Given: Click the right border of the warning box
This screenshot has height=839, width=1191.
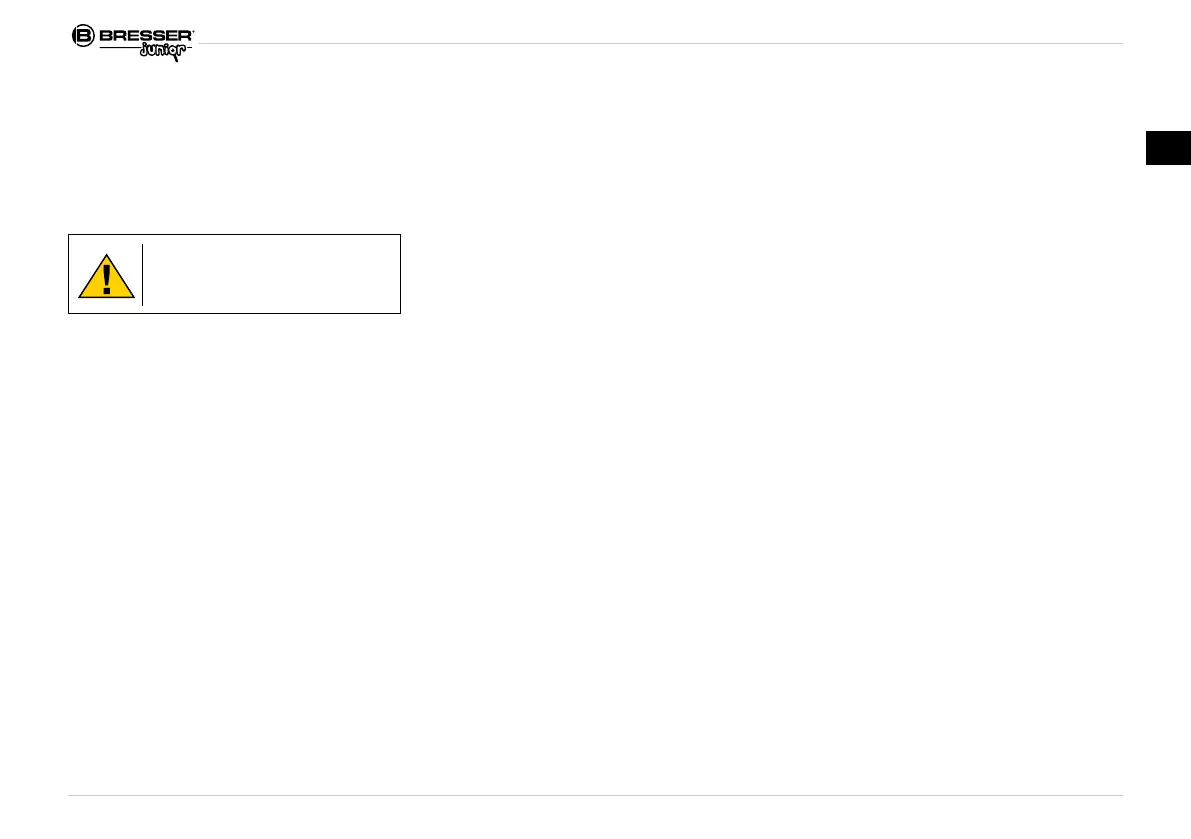Looking at the screenshot, I should tap(400, 274).
